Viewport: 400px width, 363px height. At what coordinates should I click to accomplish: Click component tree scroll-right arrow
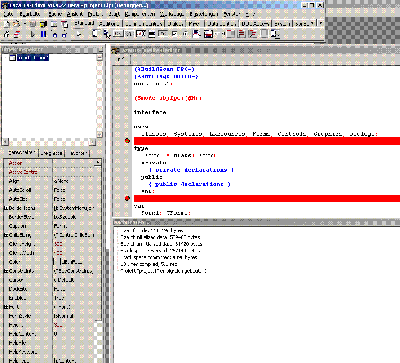pyautogui.click(x=93, y=142)
